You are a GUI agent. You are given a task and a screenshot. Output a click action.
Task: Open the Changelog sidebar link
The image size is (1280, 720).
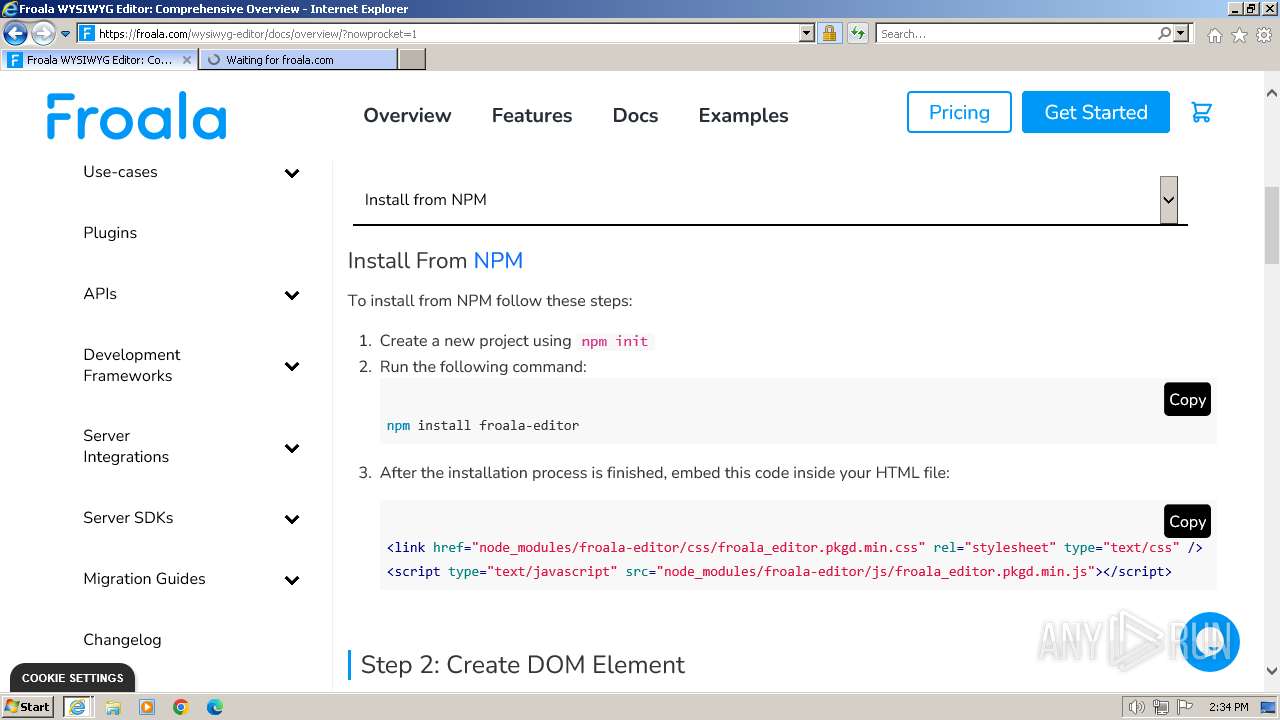(x=122, y=640)
